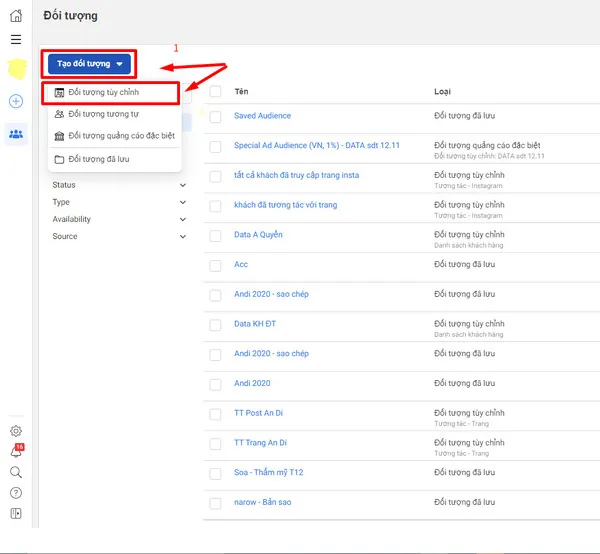Select the checkbox for Data A Quyền

coord(215,235)
